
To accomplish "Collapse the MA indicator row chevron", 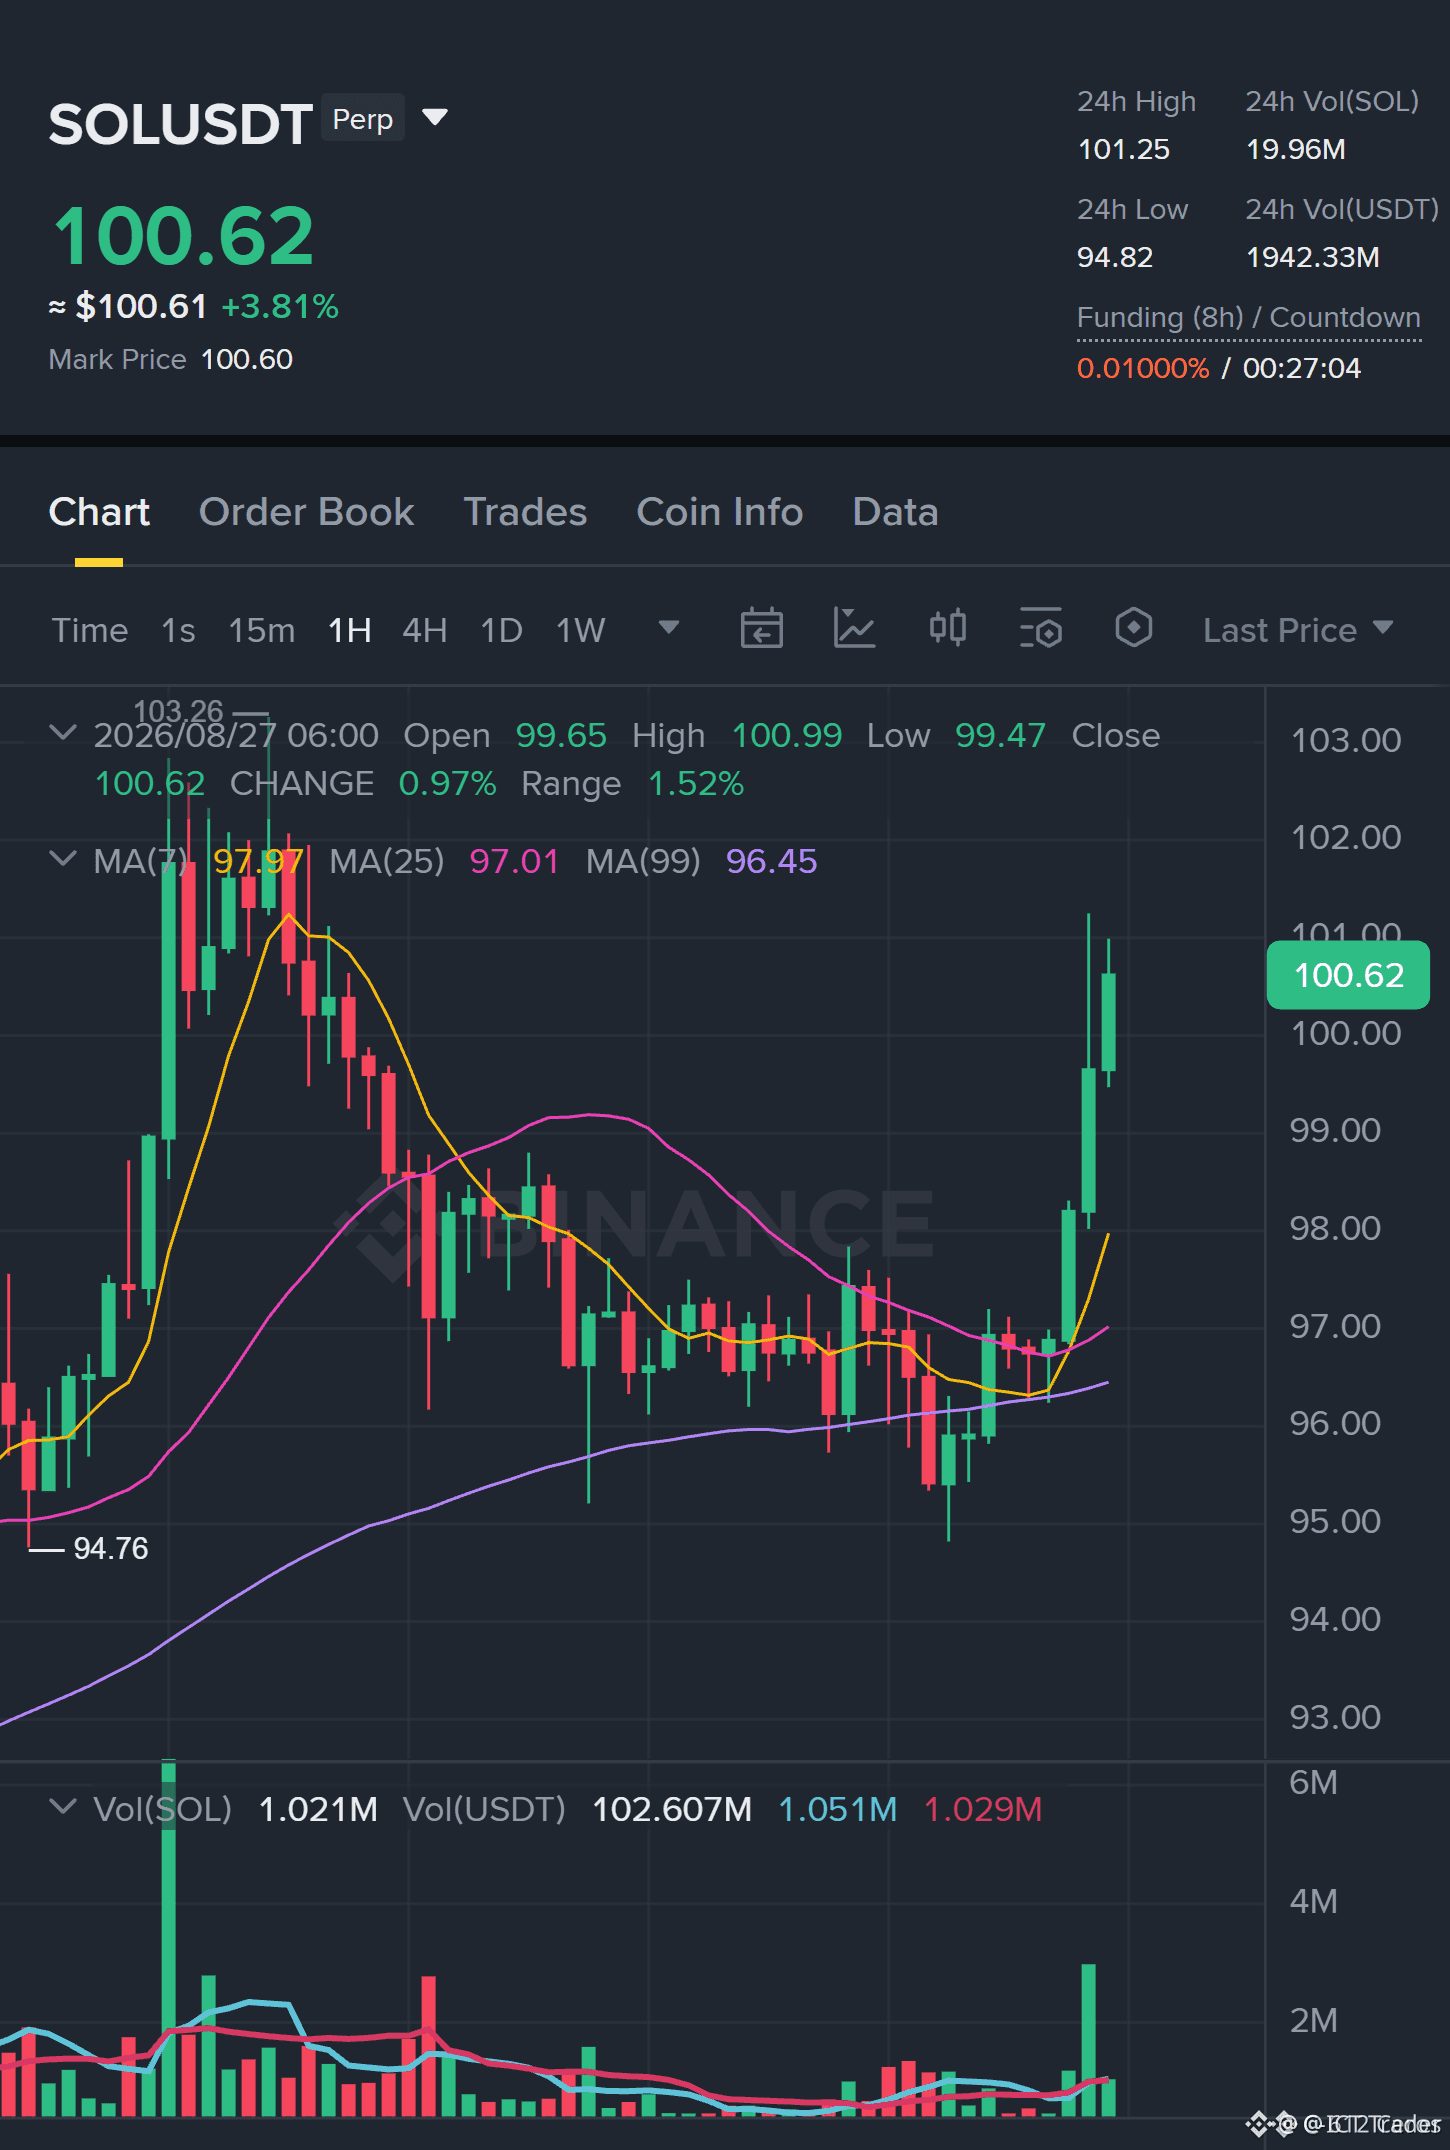I will tap(62, 859).
